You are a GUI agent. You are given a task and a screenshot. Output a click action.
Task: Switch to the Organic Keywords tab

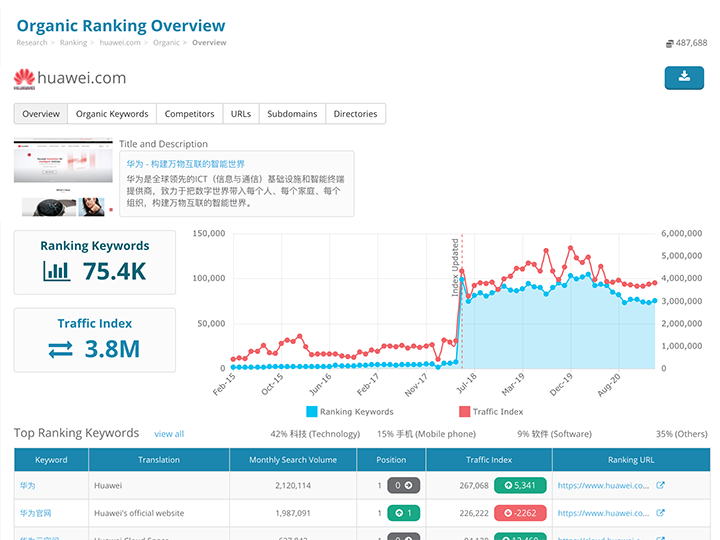[x=112, y=114]
